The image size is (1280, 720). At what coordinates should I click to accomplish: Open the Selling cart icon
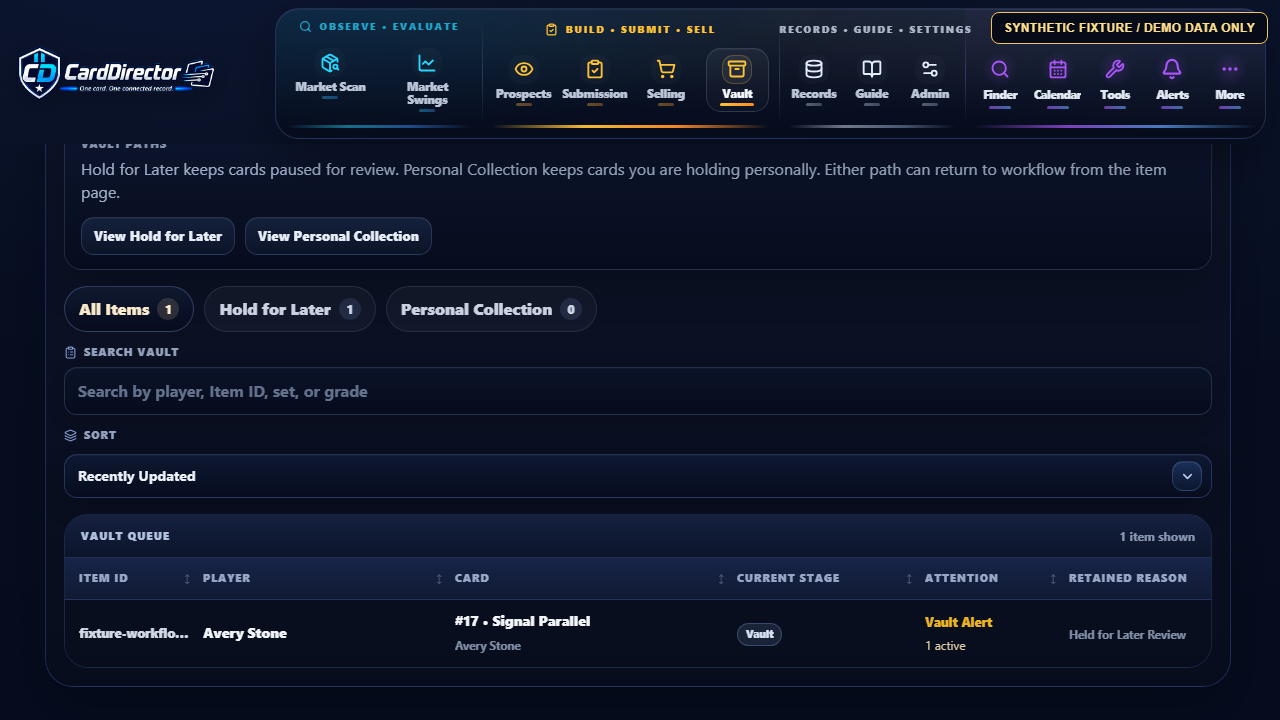(x=665, y=69)
